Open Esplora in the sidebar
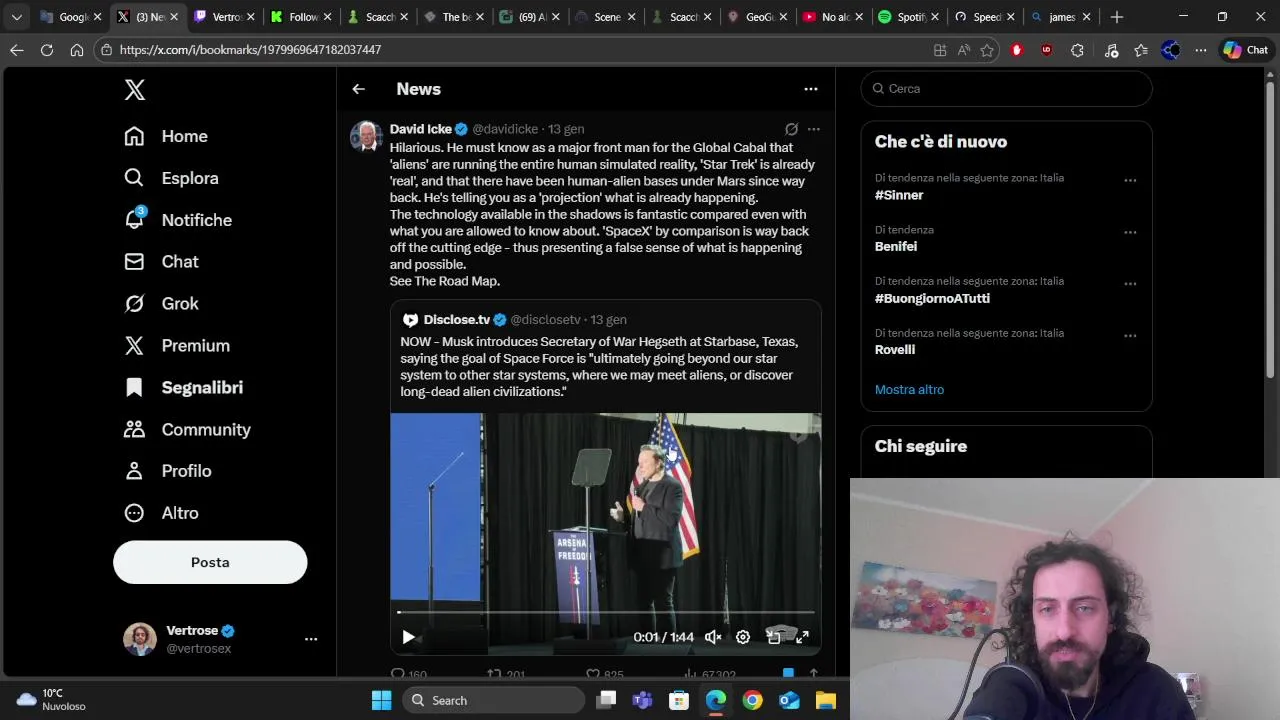Image resolution: width=1280 pixels, height=720 pixels. point(171,178)
